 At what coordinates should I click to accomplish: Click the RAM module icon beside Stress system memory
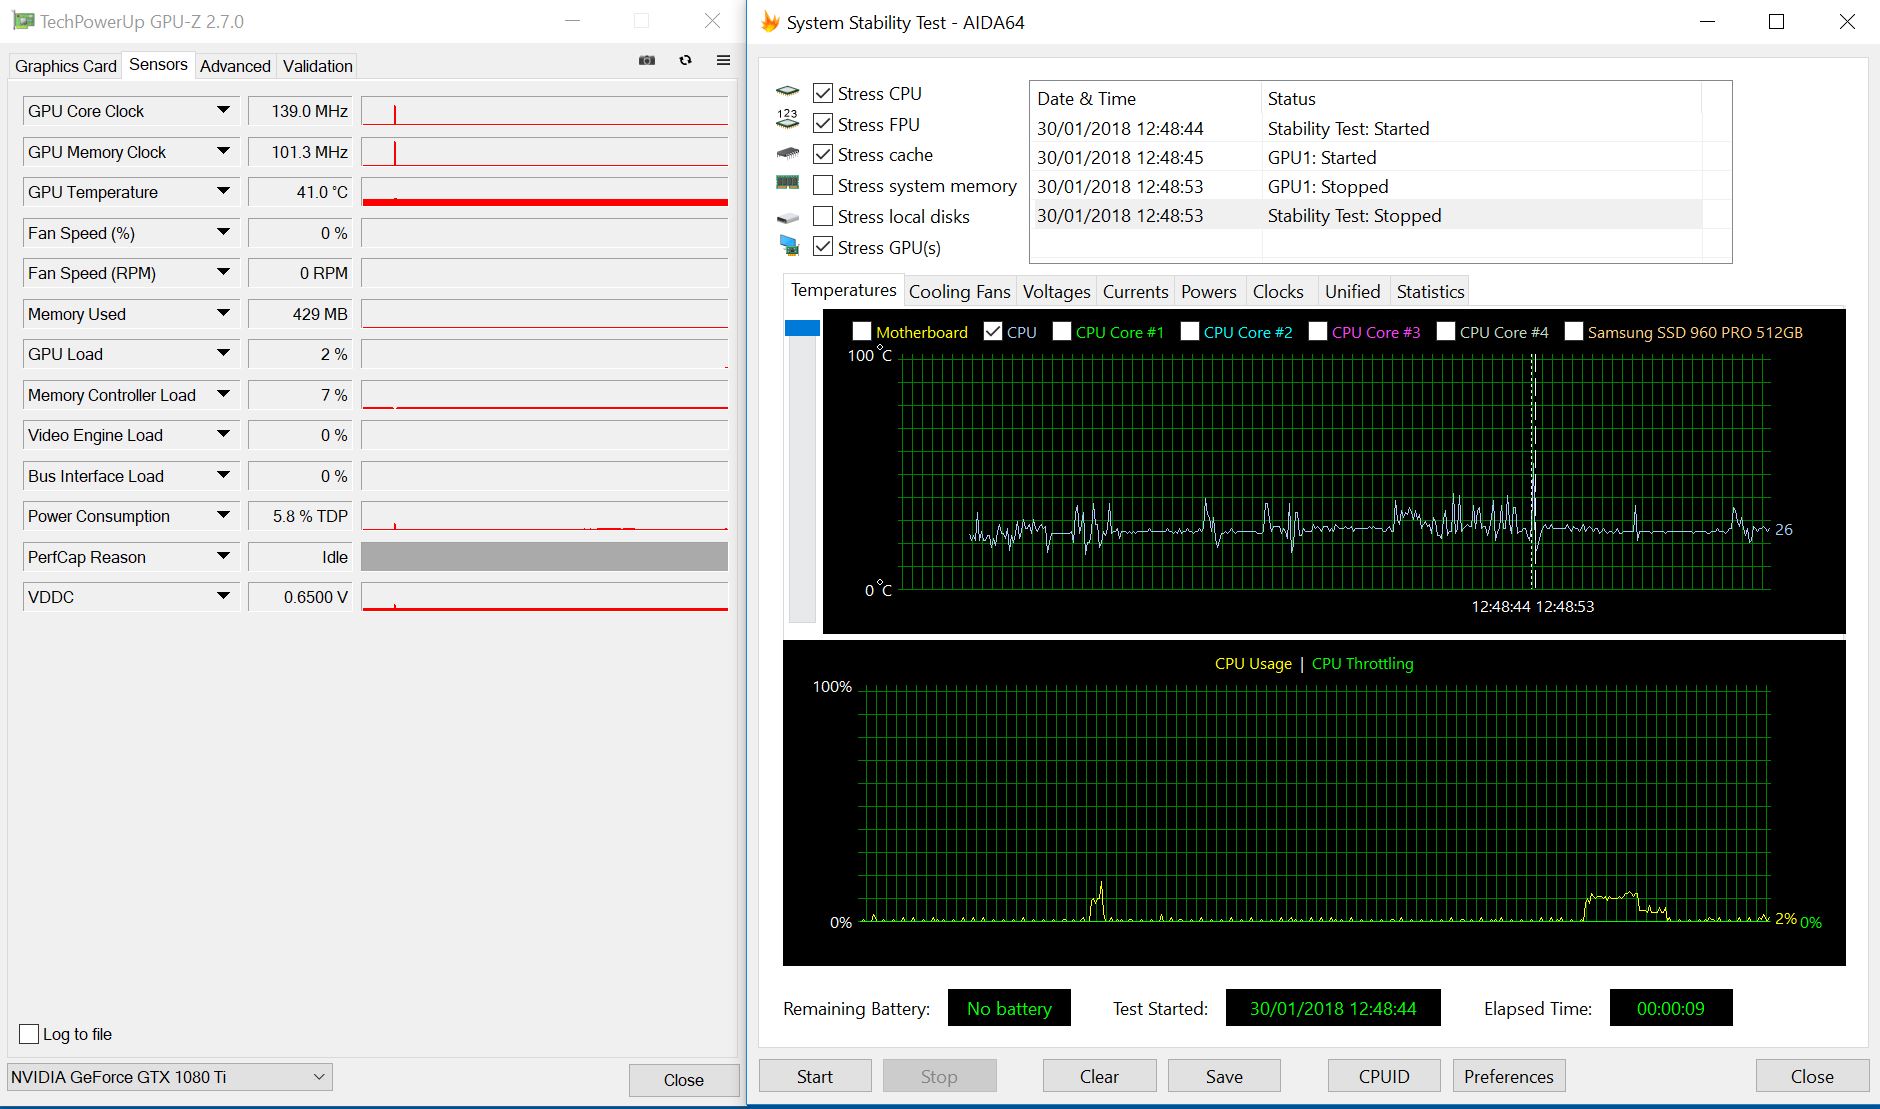point(788,183)
